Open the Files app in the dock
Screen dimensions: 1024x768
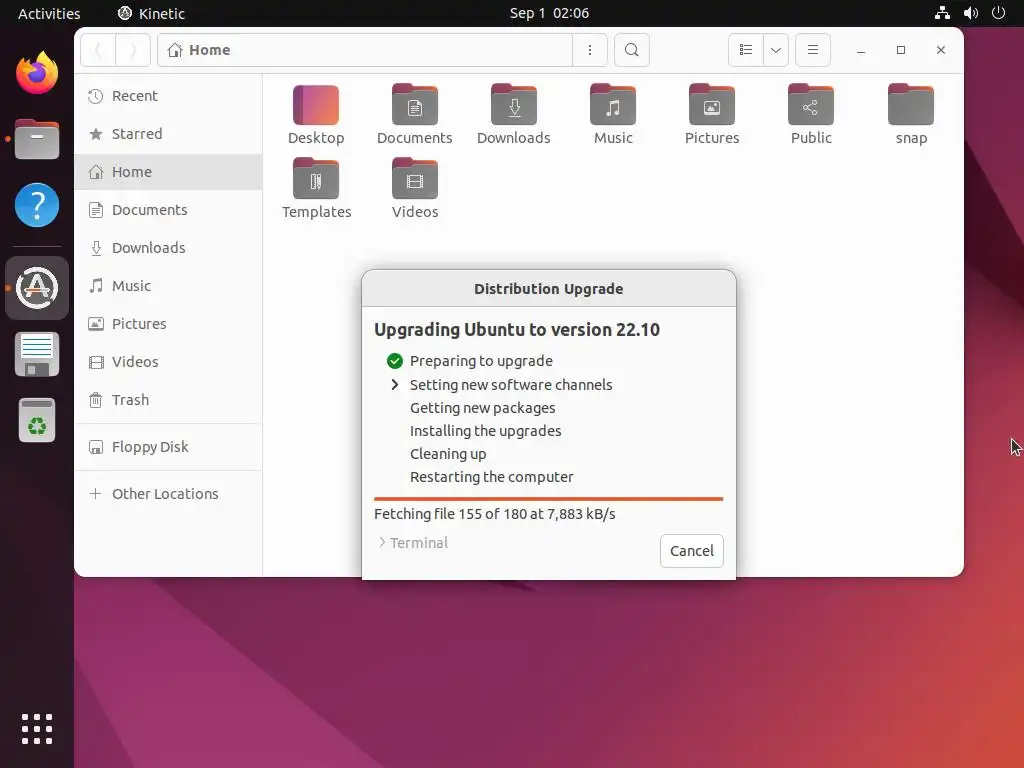tap(37, 139)
